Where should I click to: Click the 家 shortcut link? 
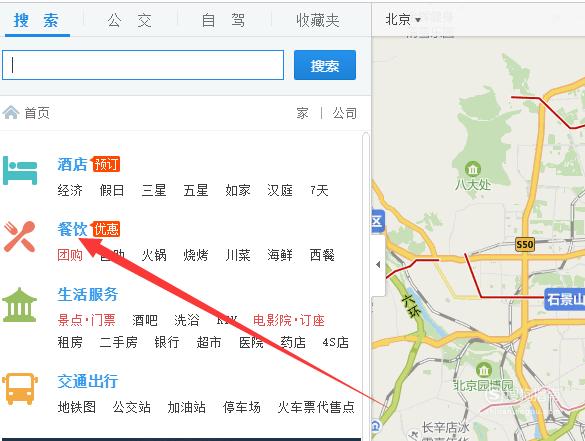(x=303, y=113)
